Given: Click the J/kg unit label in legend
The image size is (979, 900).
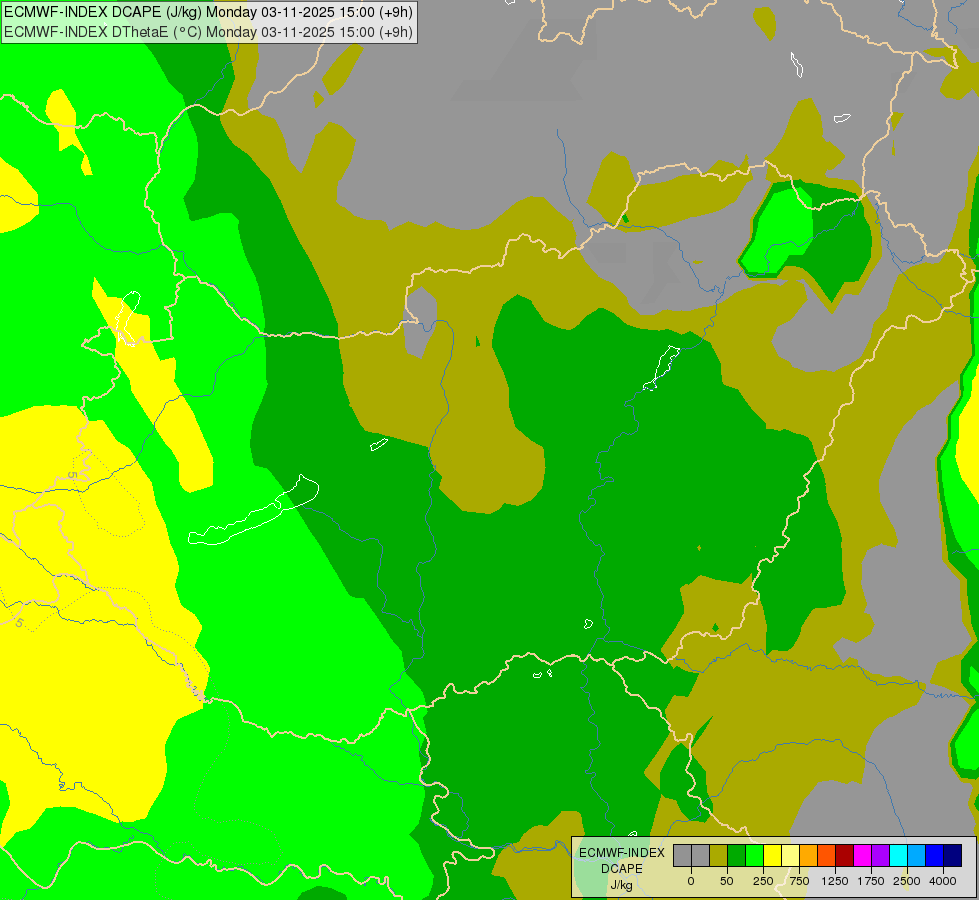Looking at the screenshot, I should [x=622, y=885].
